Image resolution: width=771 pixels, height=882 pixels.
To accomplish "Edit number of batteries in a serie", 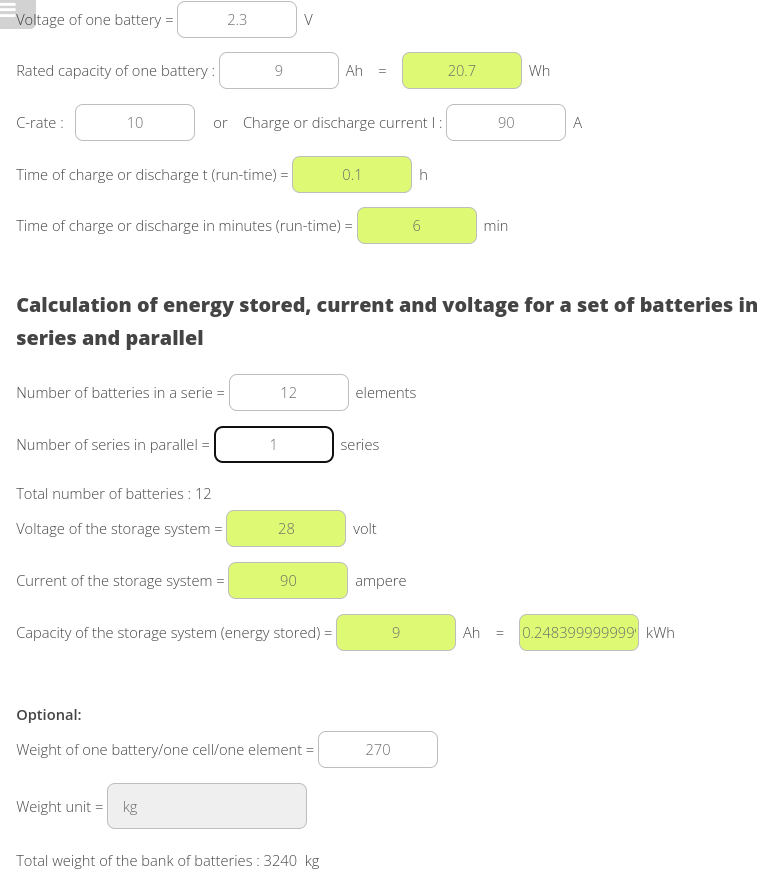I will tap(289, 393).
